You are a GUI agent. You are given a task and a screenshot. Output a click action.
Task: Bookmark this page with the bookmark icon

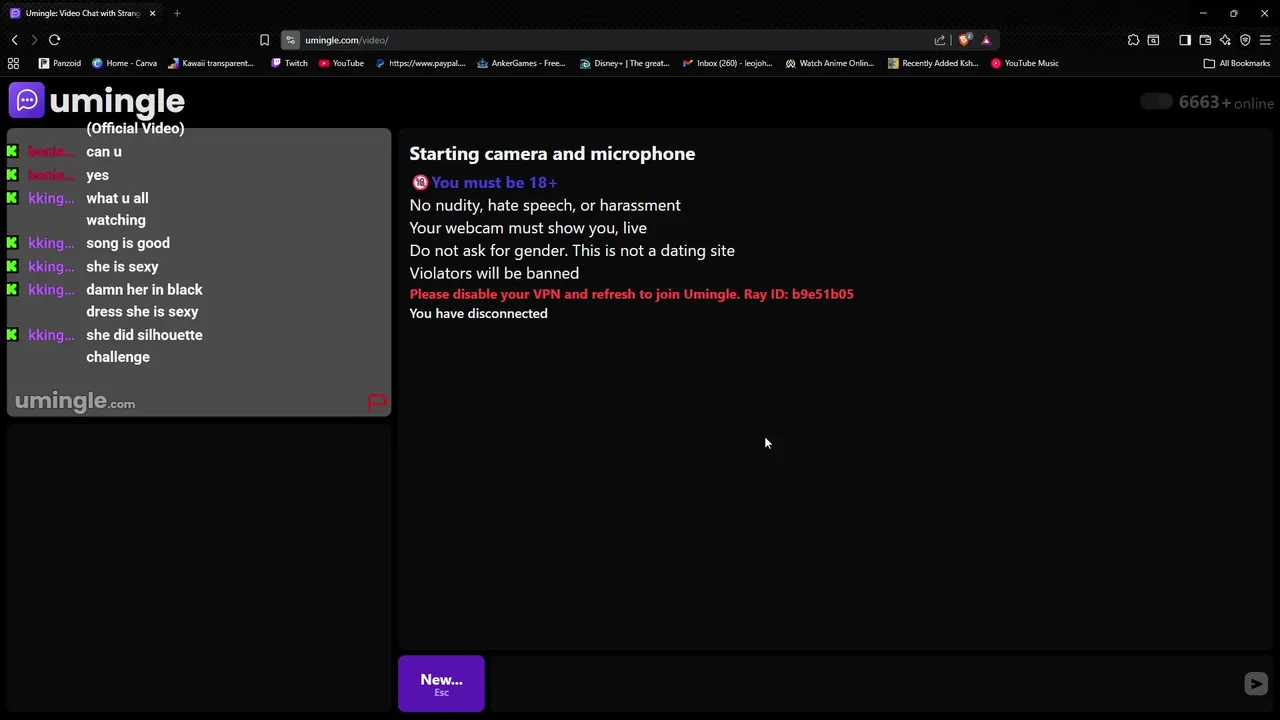tap(264, 40)
